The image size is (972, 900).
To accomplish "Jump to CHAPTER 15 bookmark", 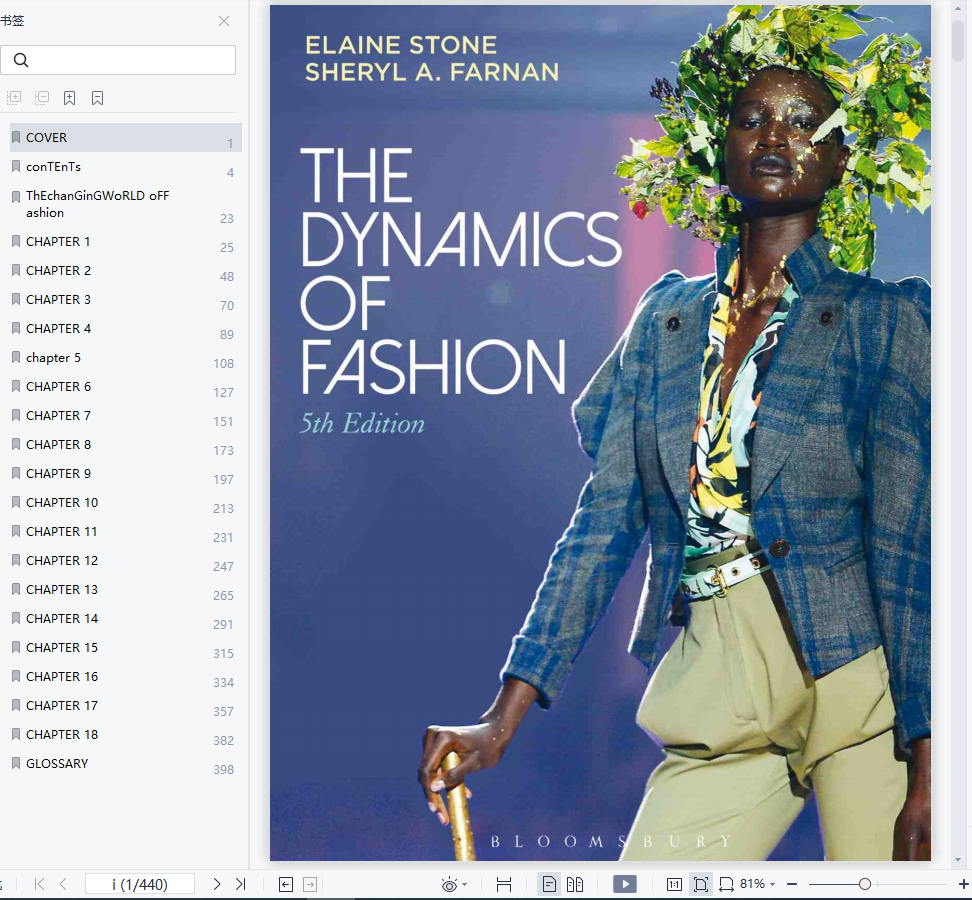I will (126, 648).
